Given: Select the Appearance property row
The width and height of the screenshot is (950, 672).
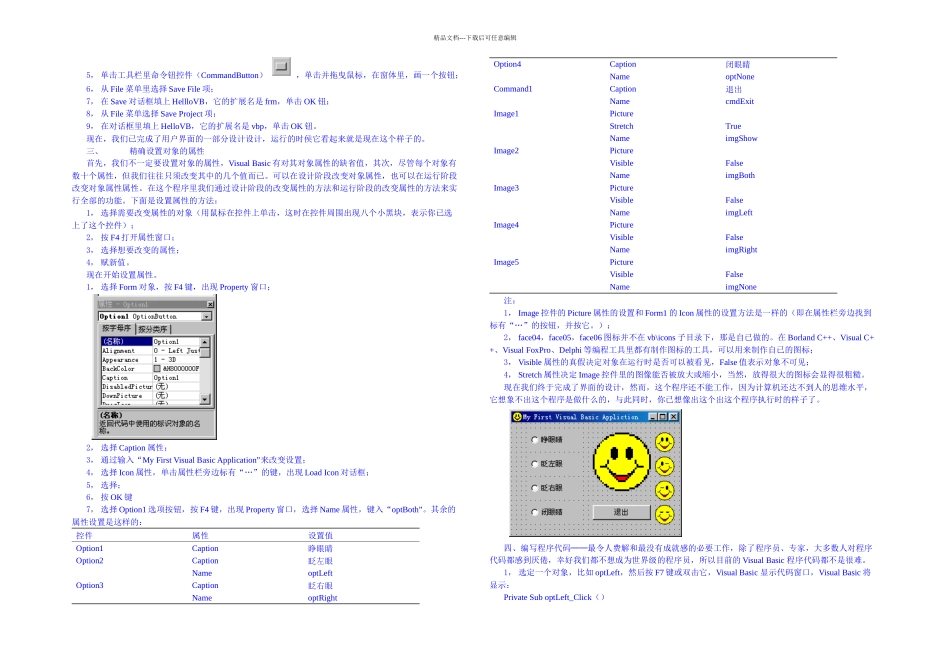Looking at the screenshot, I should click(150, 360).
